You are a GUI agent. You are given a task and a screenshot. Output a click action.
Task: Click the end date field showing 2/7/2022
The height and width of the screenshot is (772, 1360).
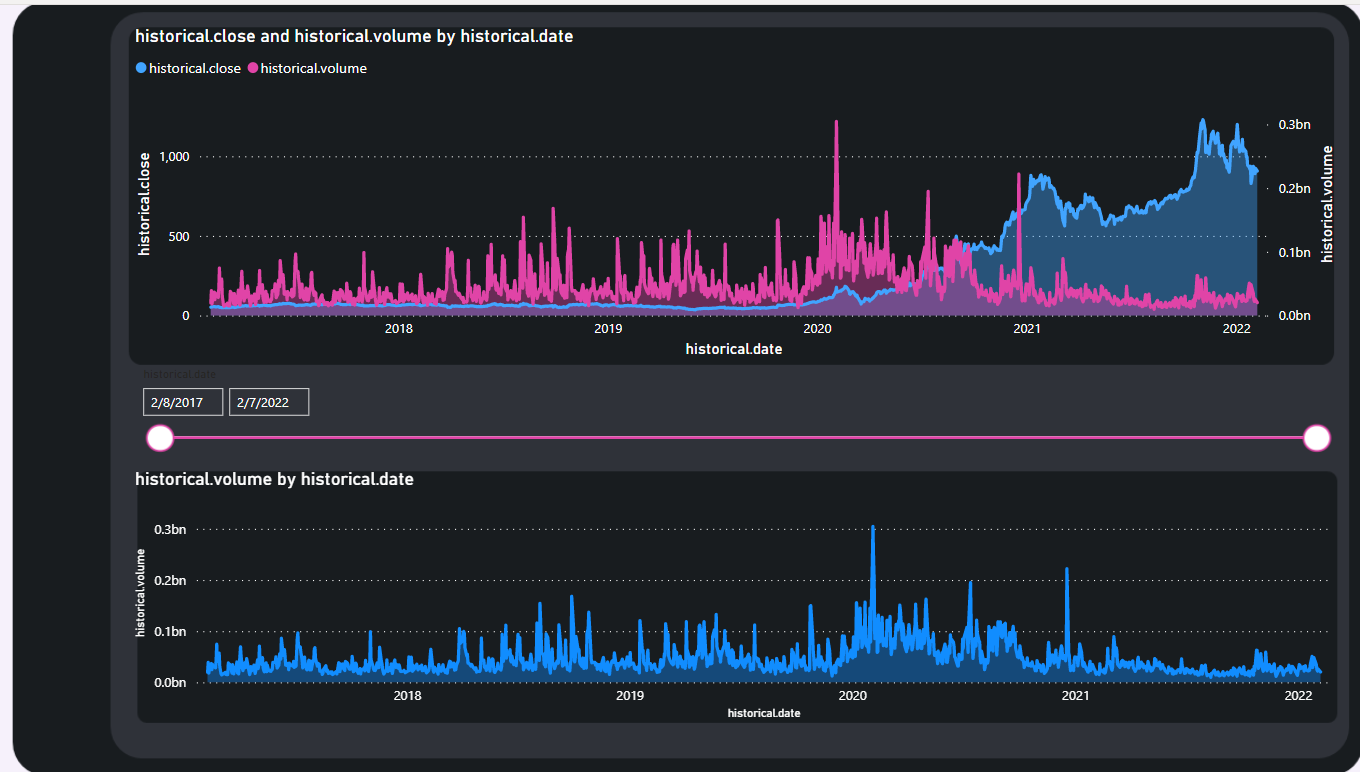click(x=269, y=402)
